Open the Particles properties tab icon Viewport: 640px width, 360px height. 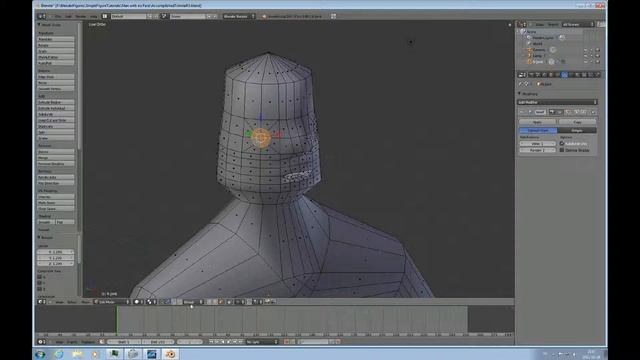pyautogui.click(x=591, y=75)
